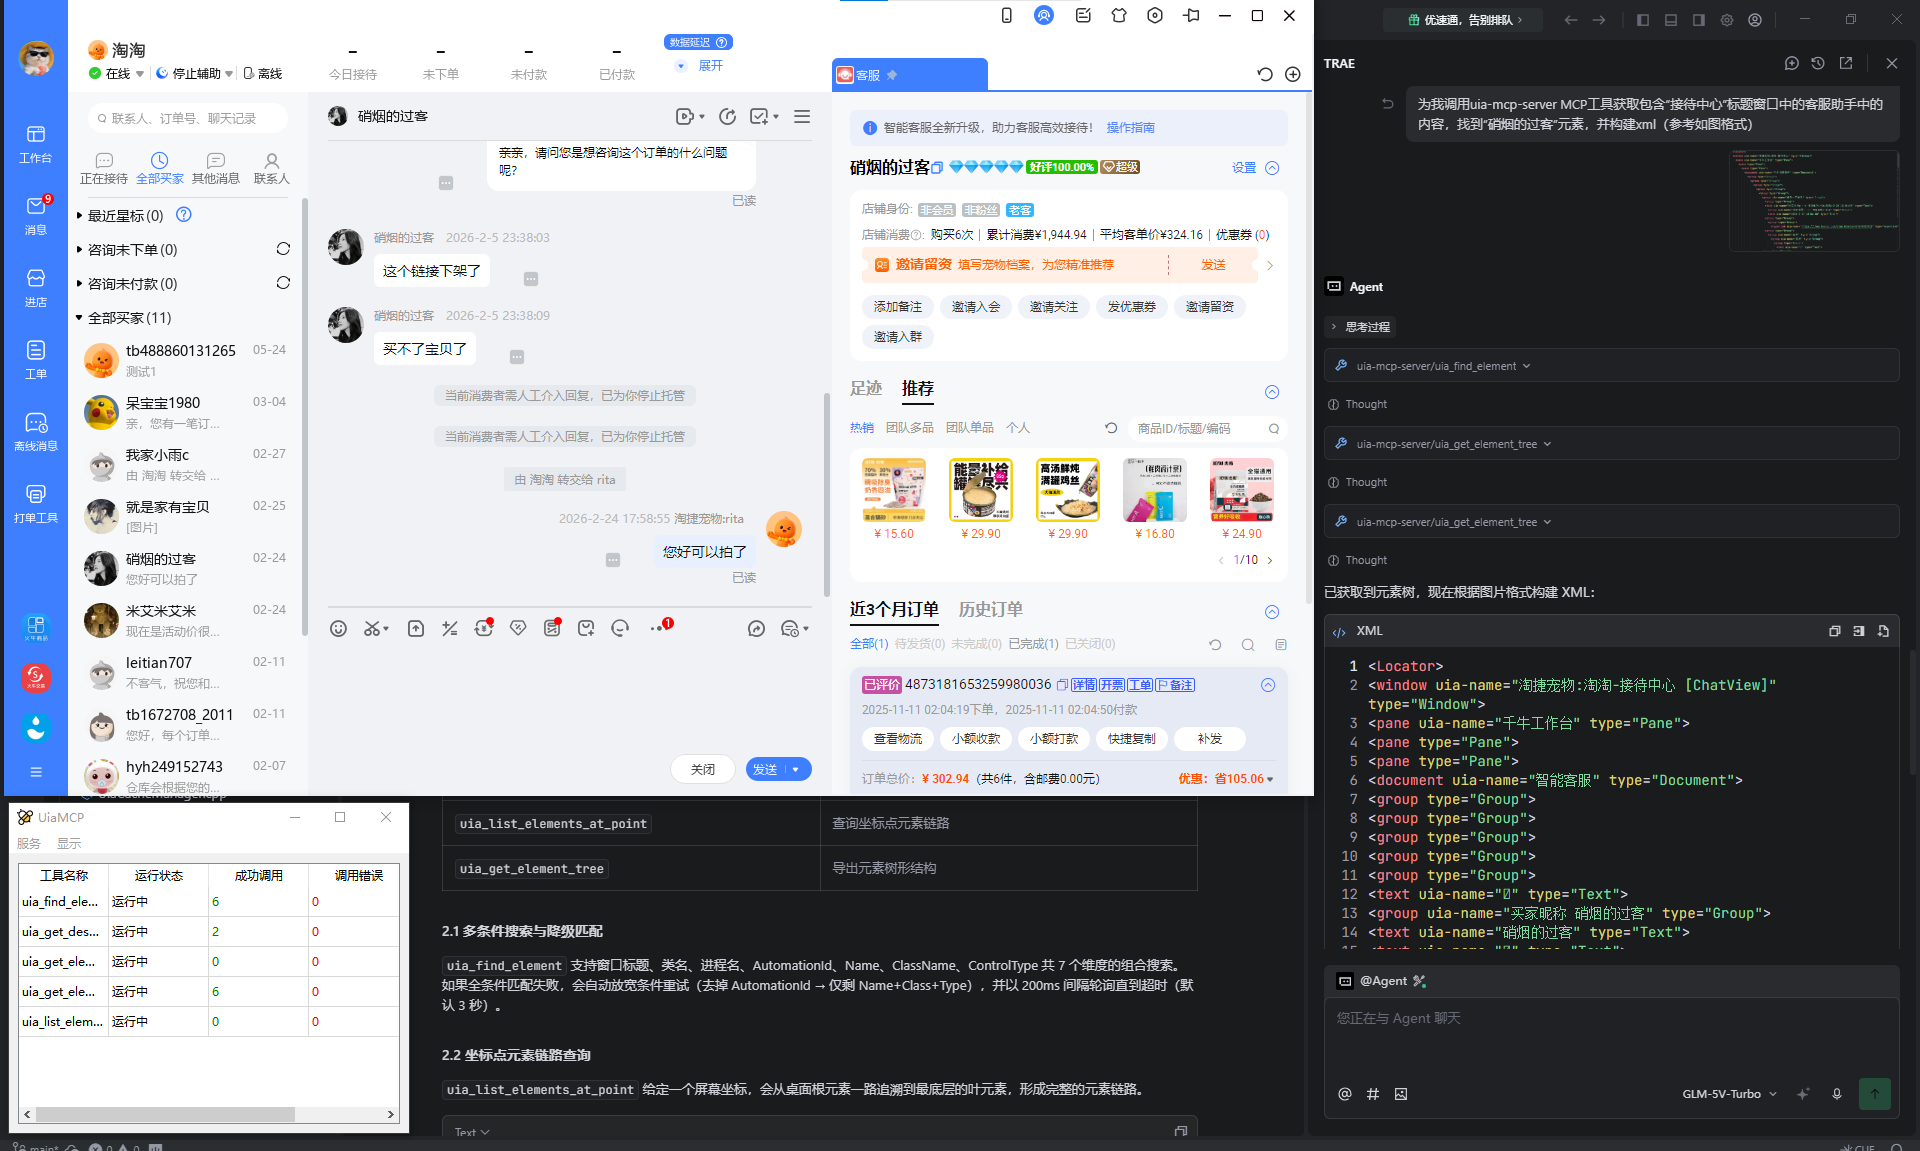Click the chat message vertical scrollbar
Viewport: 1920px width, 1151px height.
point(826,494)
